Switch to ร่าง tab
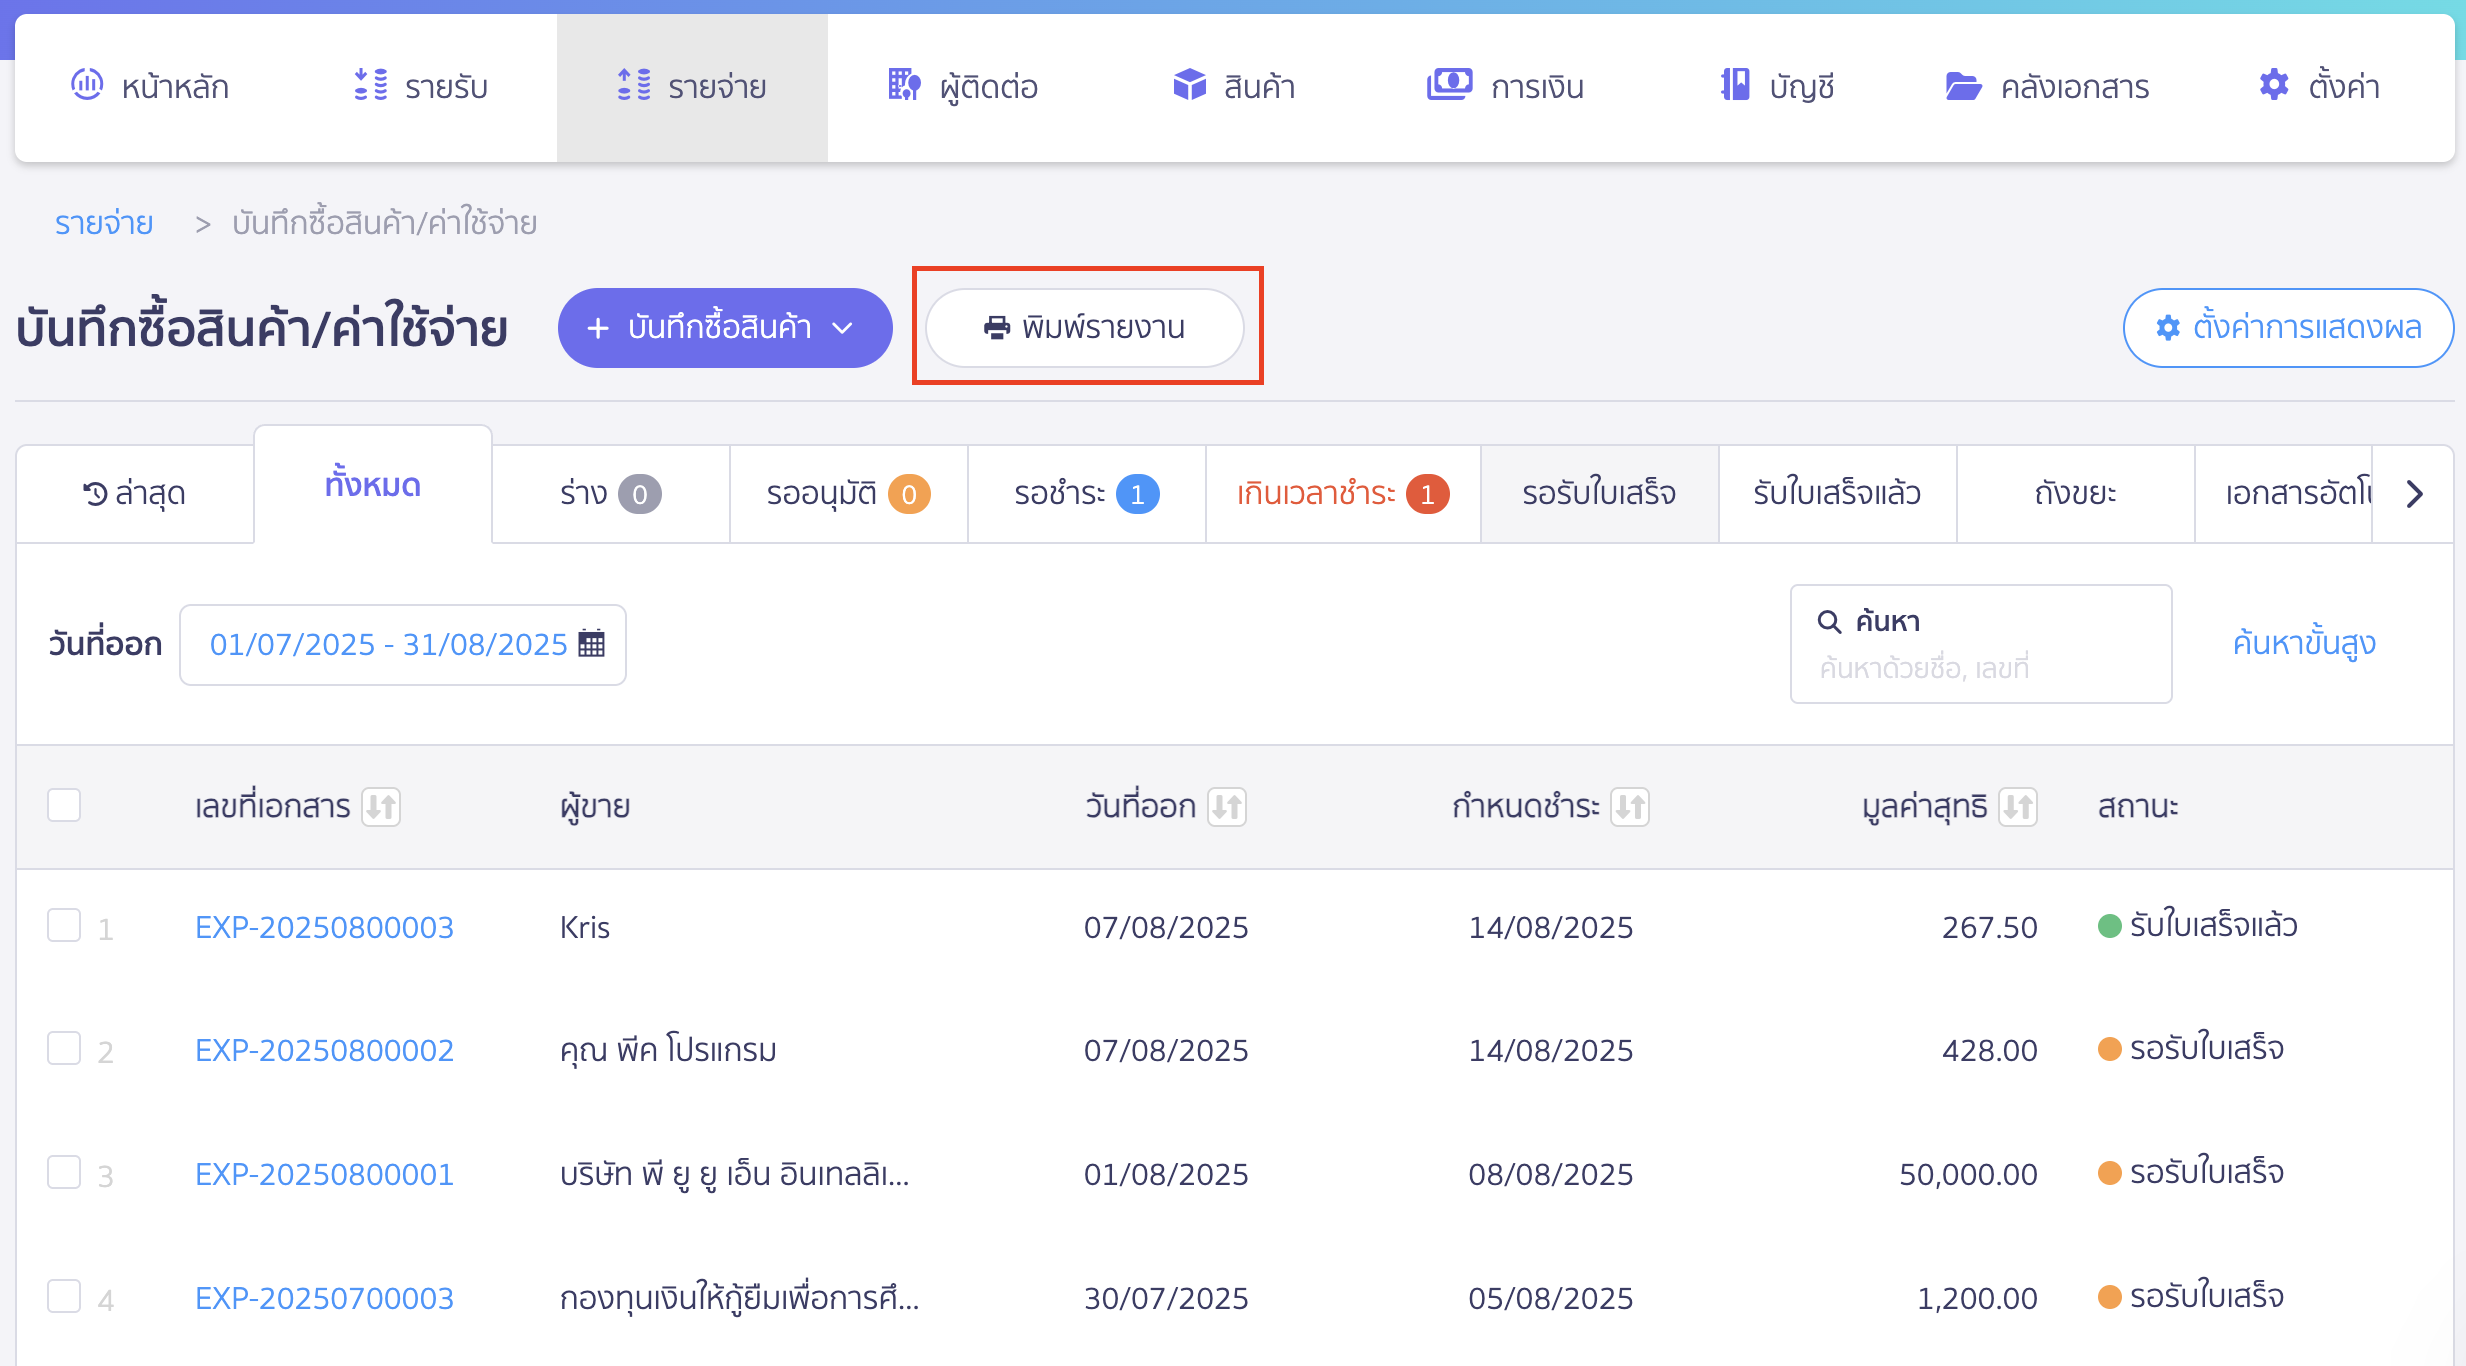 click(x=611, y=494)
